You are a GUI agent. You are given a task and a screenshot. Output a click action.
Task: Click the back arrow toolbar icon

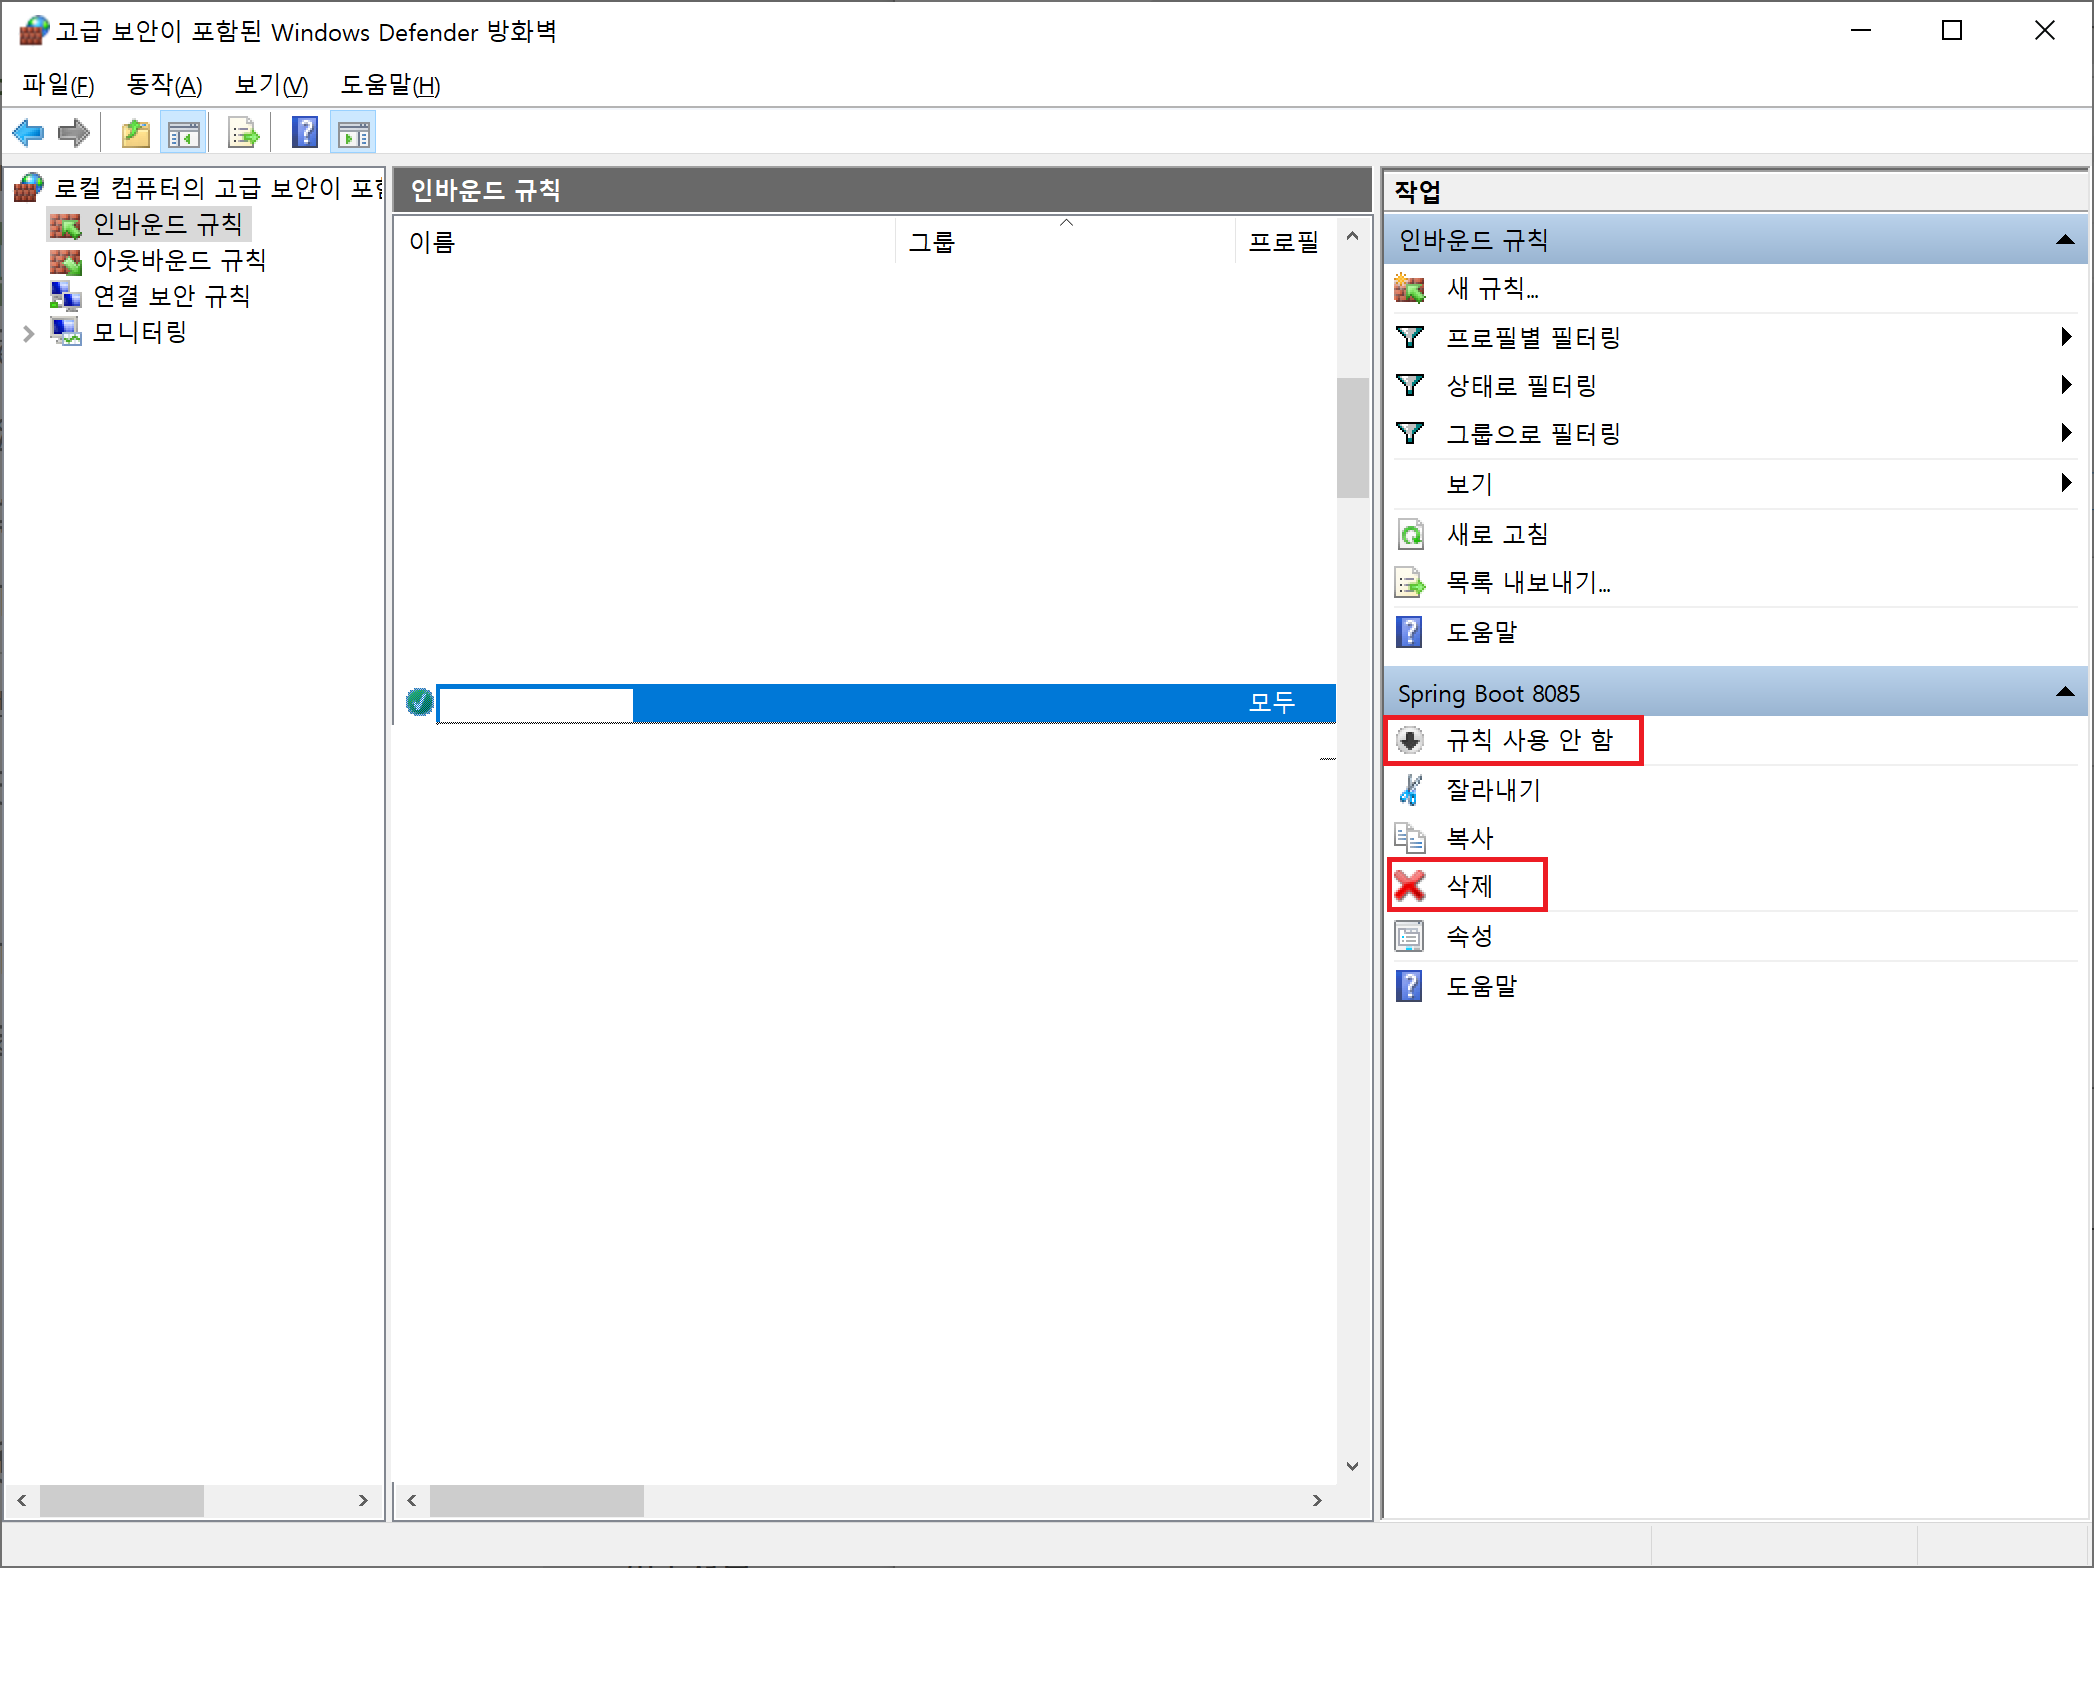(28, 133)
